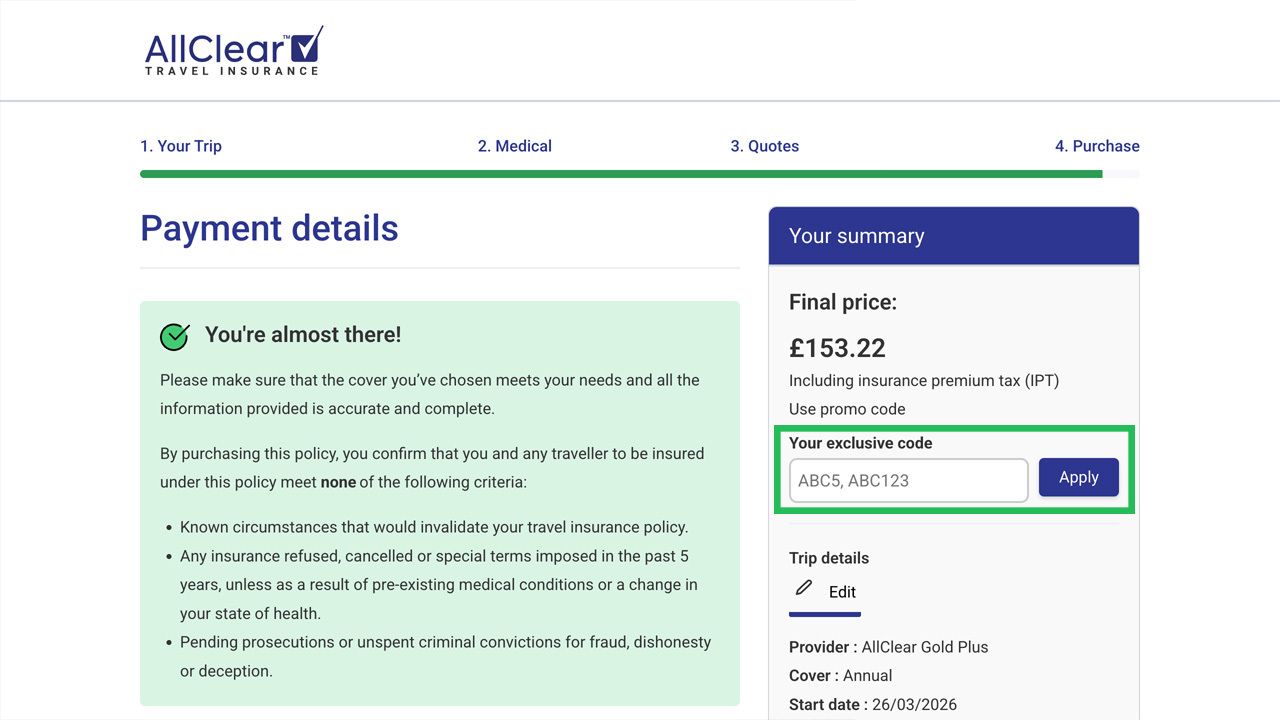Go to the 3. Quotes step
This screenshot has height=720, width=1280.
click(765, 146)
